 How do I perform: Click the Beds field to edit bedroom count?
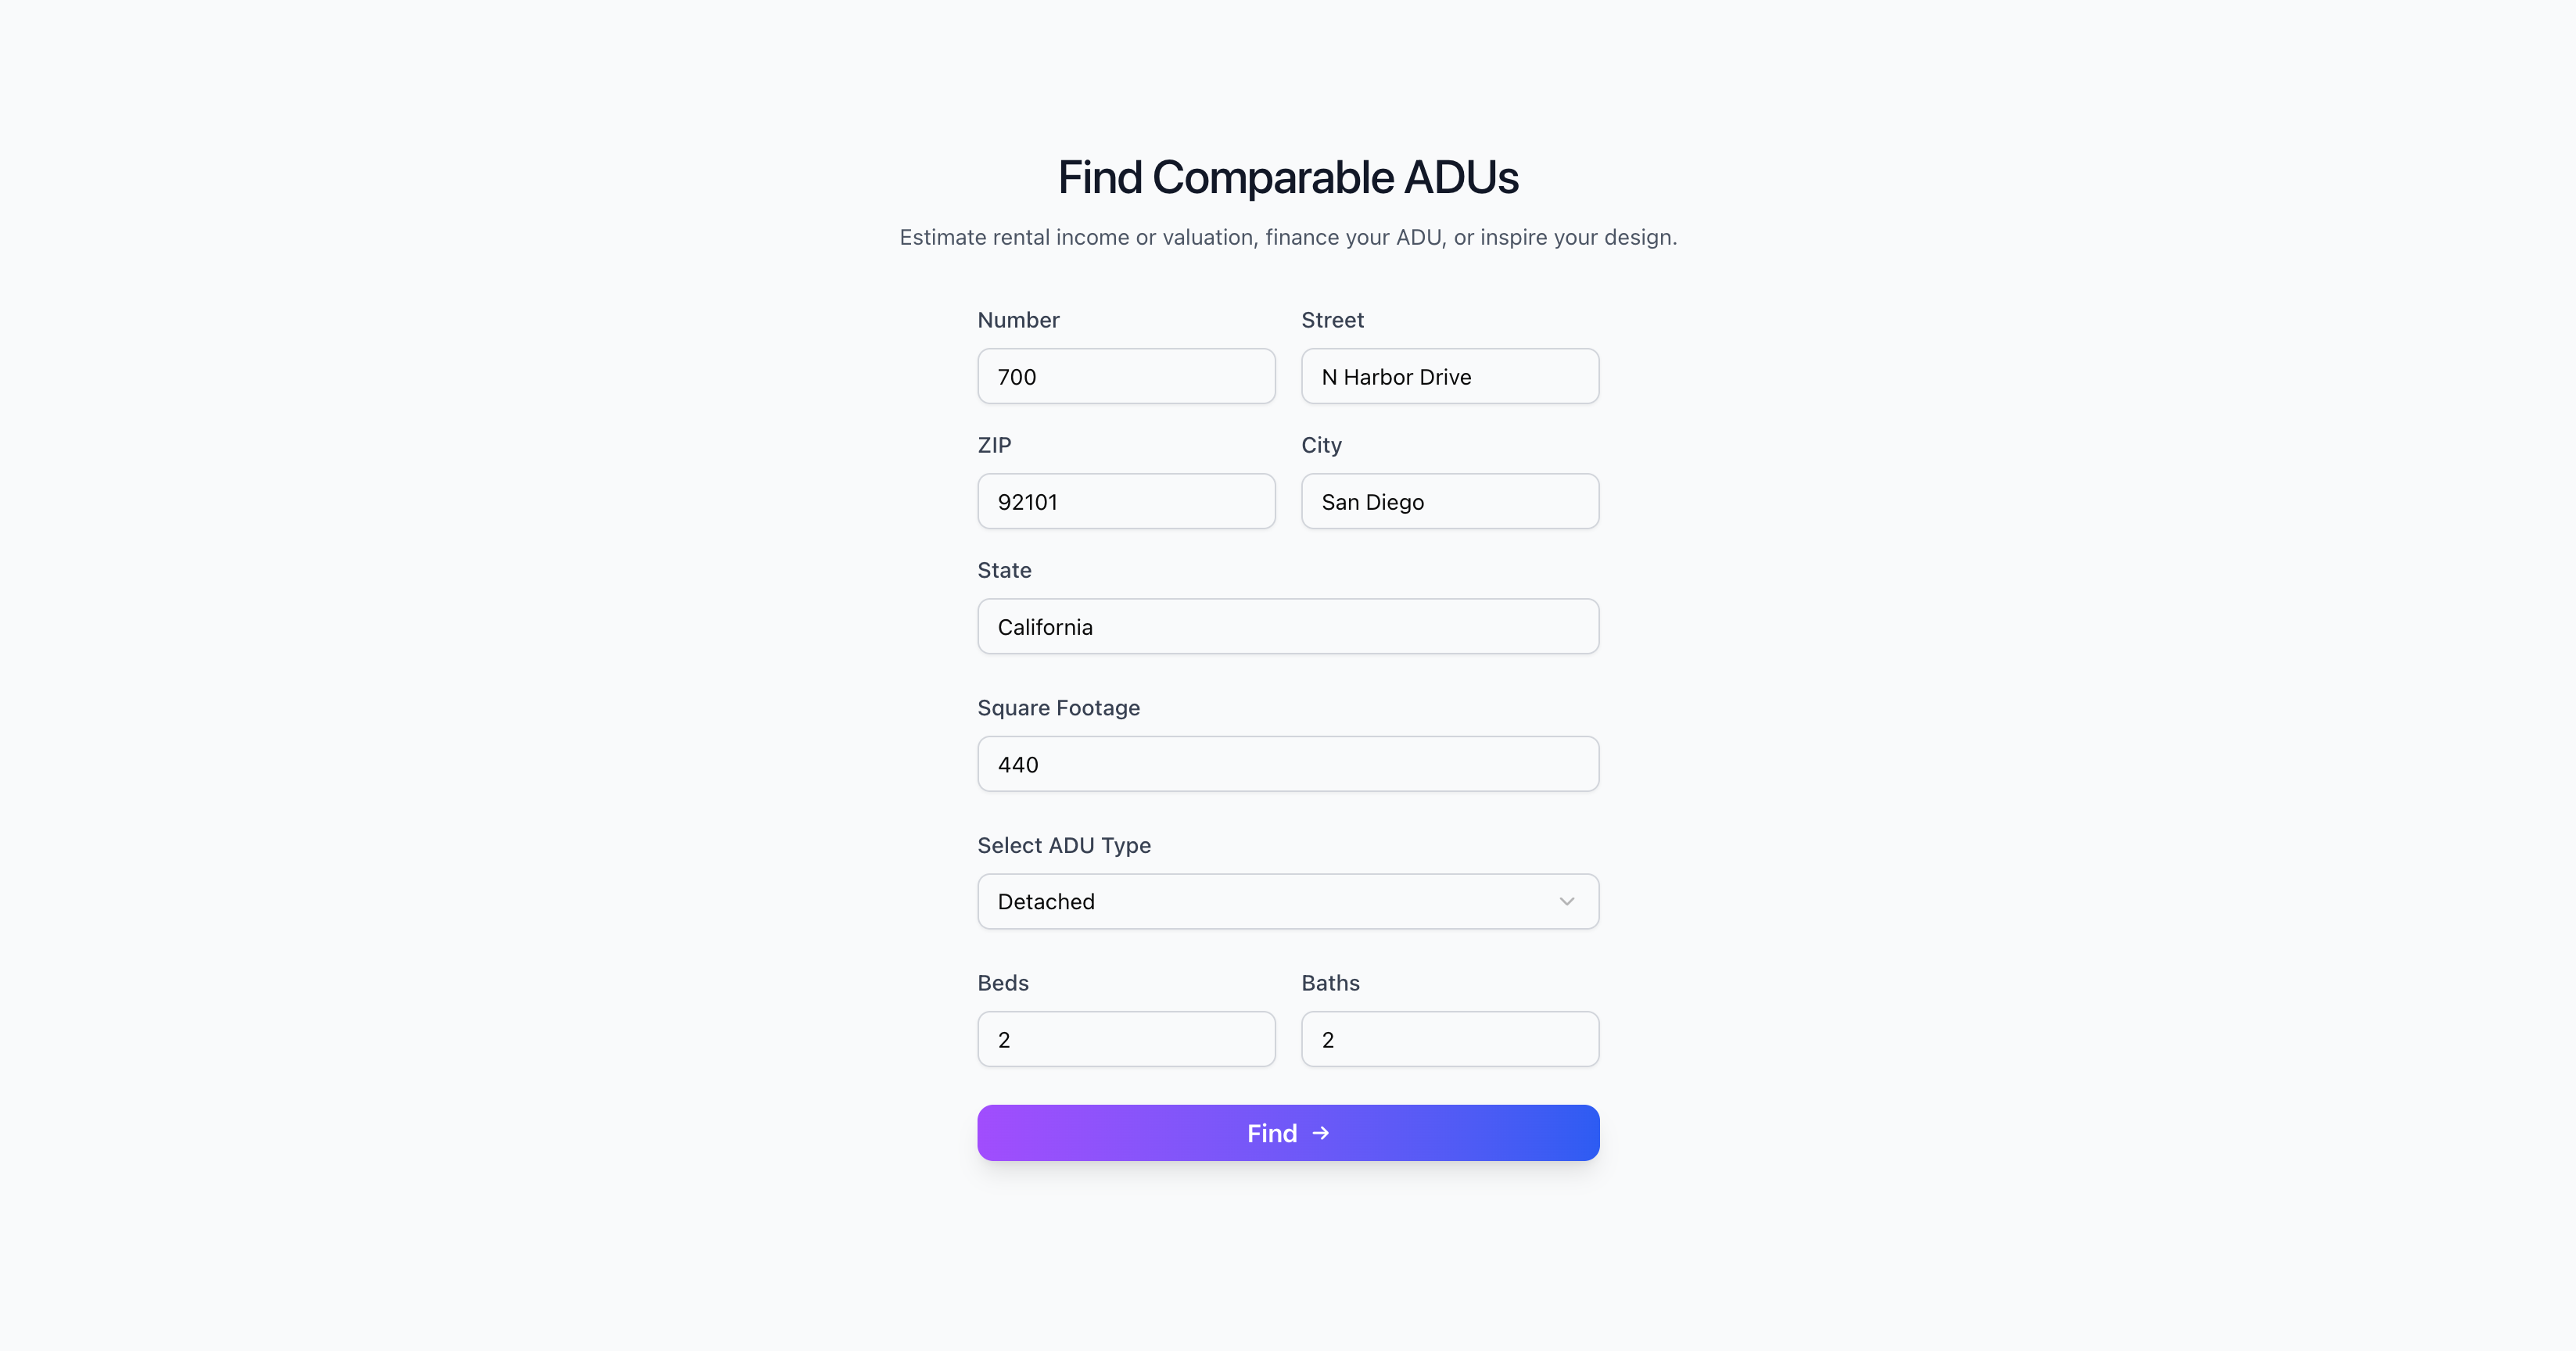tap(1126, 1039)
